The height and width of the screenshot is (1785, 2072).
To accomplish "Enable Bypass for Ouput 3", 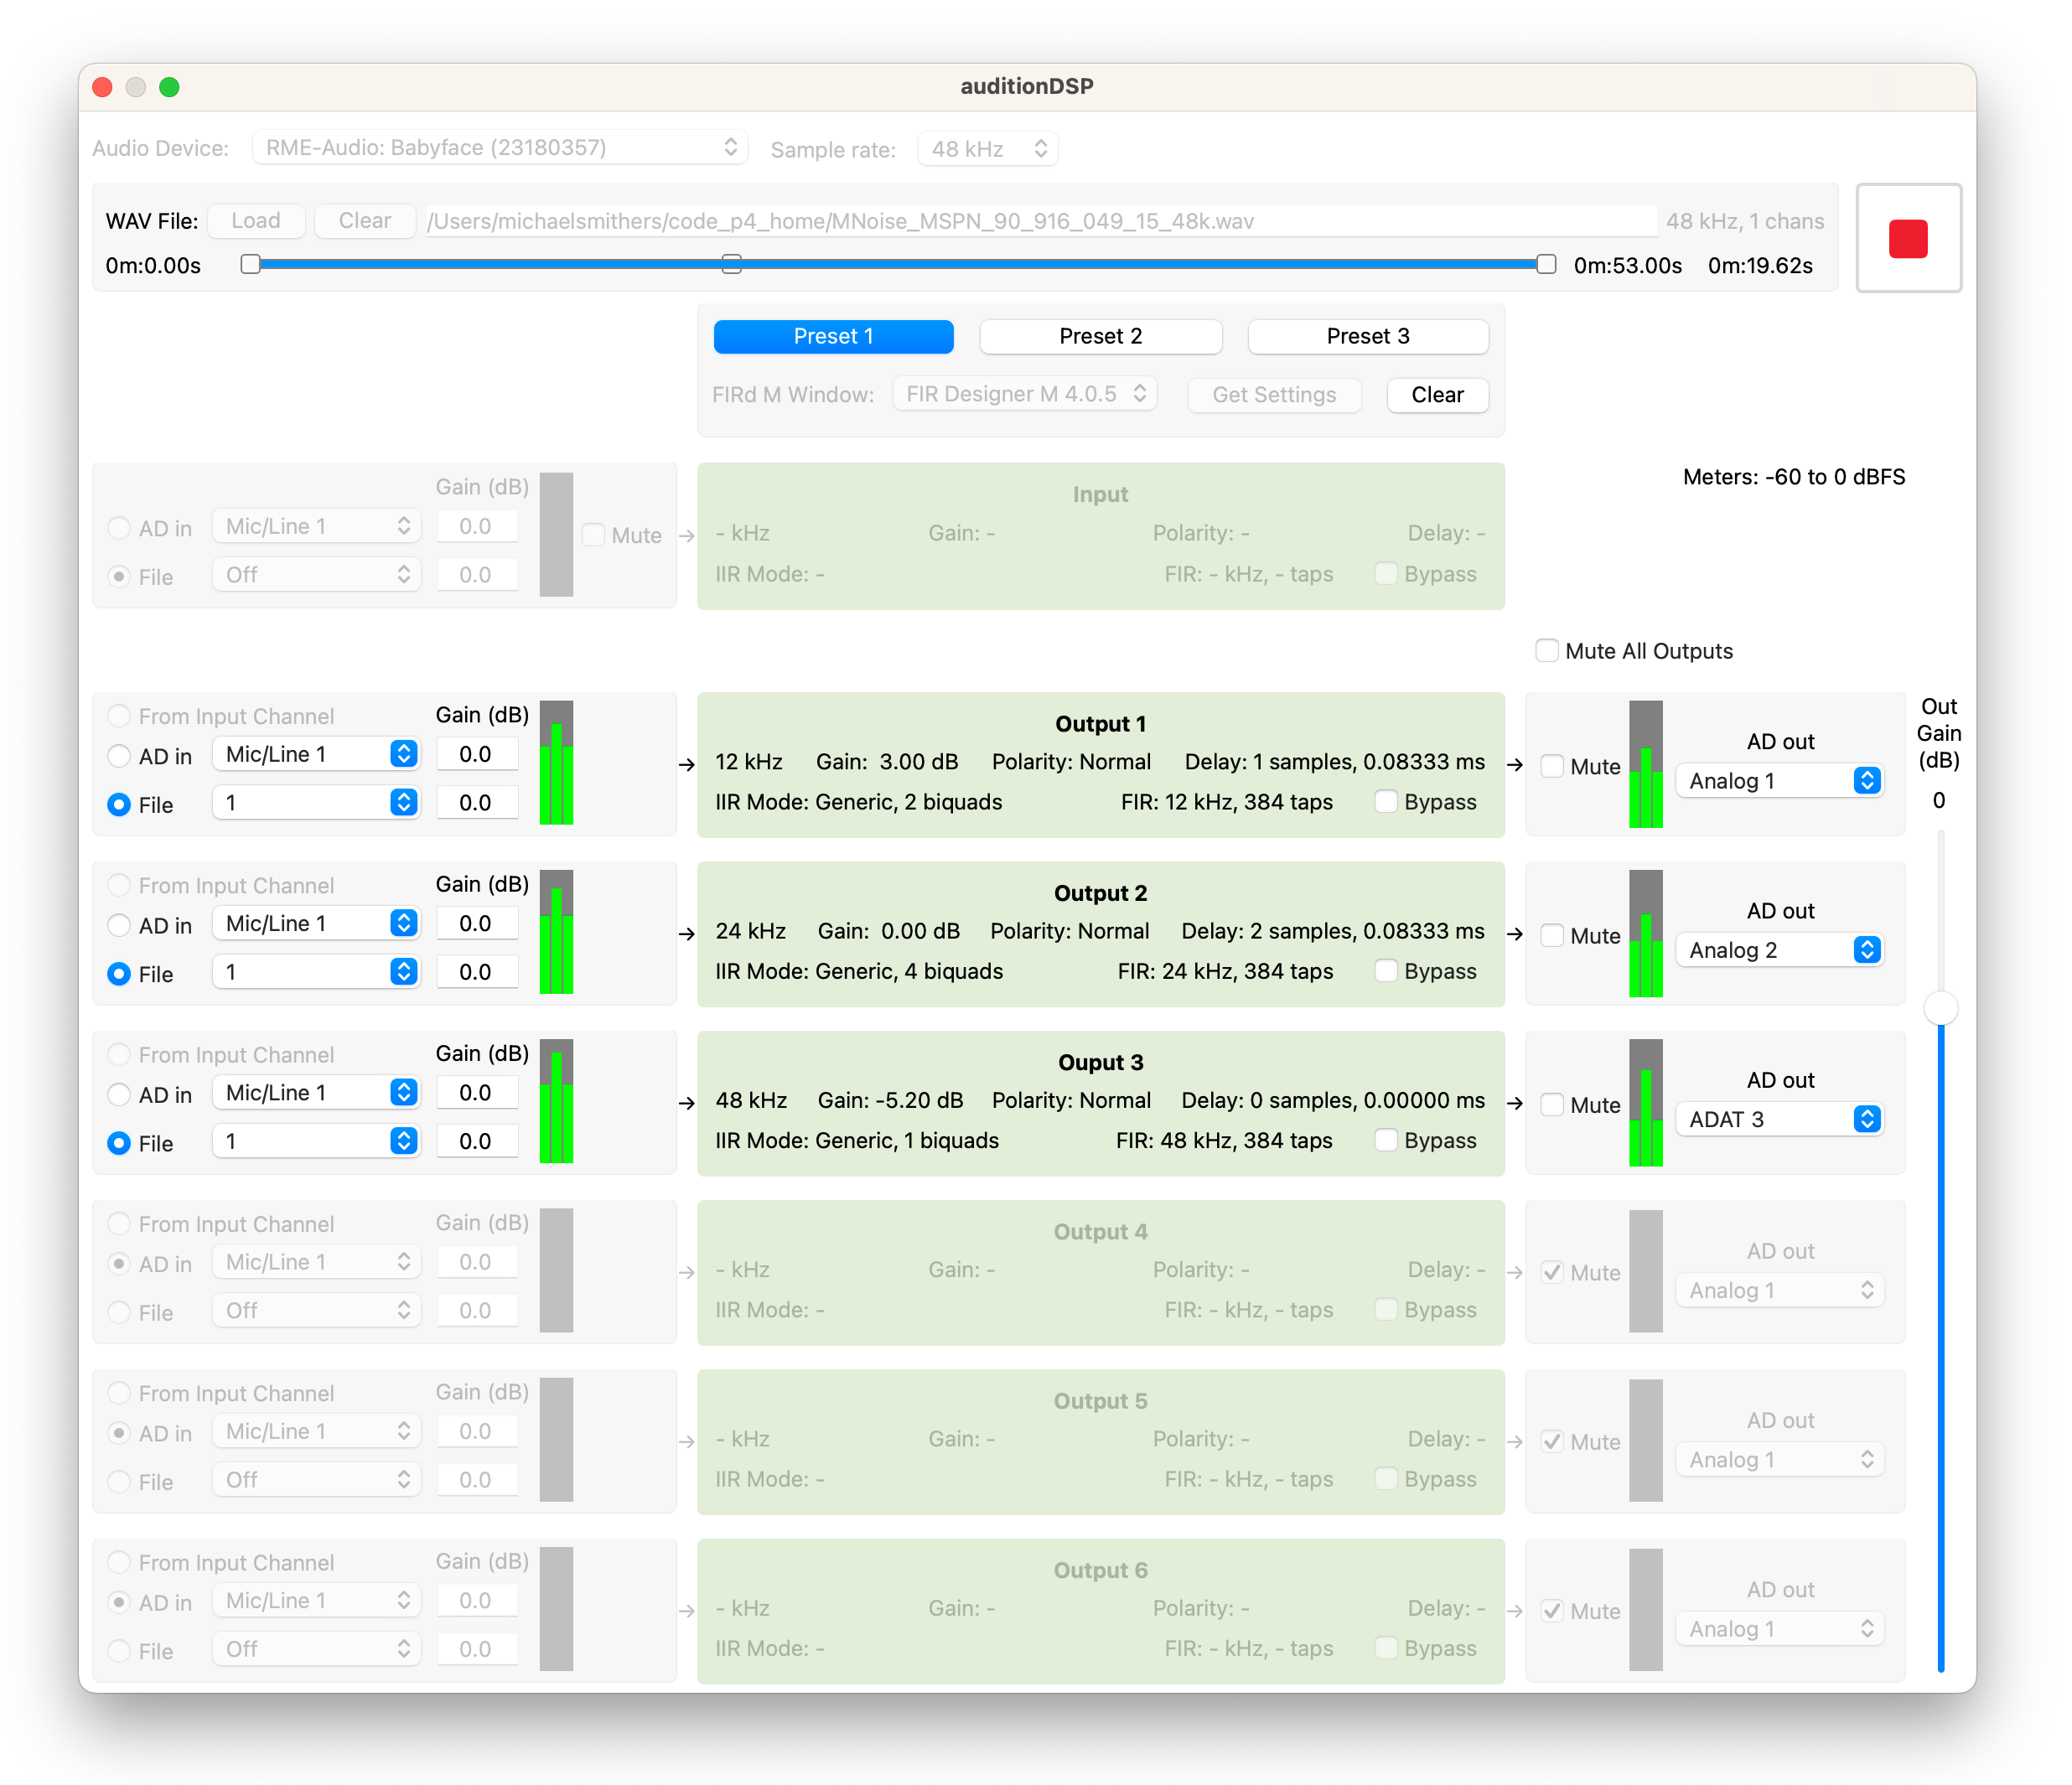I will (1386, 1140).
